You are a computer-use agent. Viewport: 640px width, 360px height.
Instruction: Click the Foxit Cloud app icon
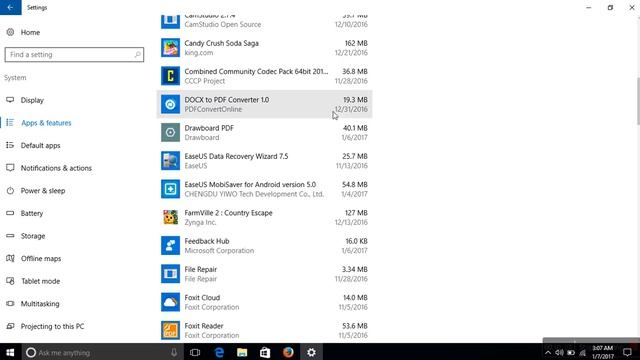click(170, 302)
